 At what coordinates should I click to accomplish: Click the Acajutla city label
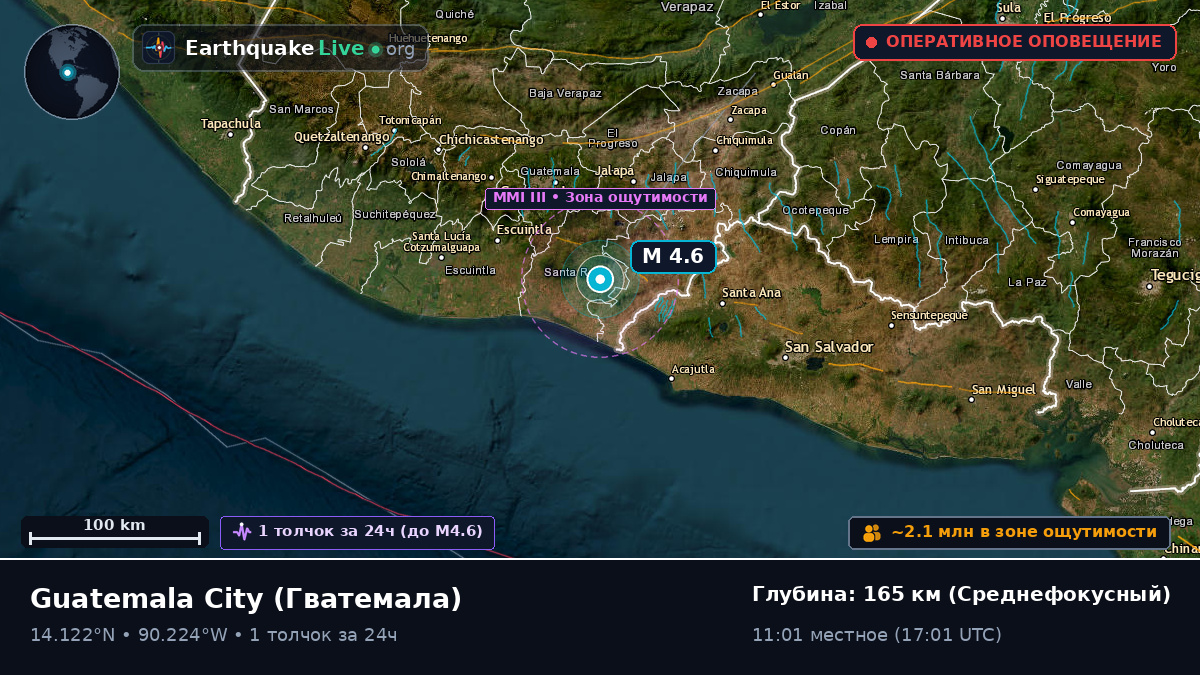tap(693, 369)
